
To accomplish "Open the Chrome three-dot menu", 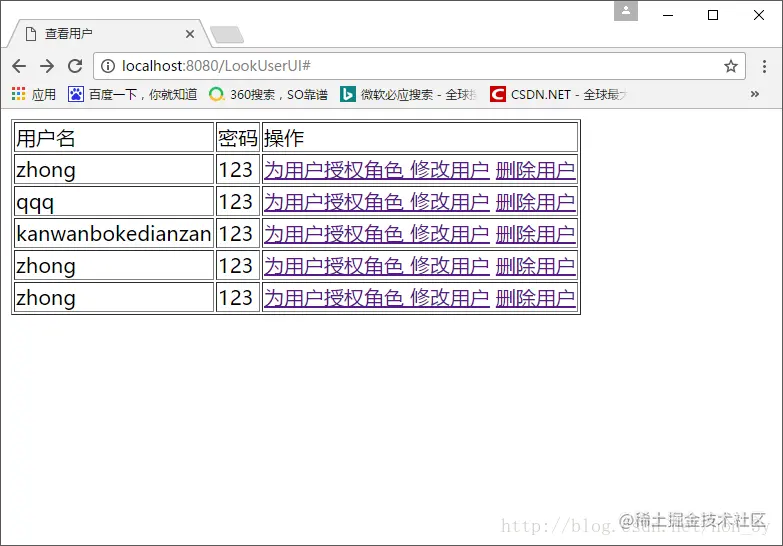I will 764,66.
